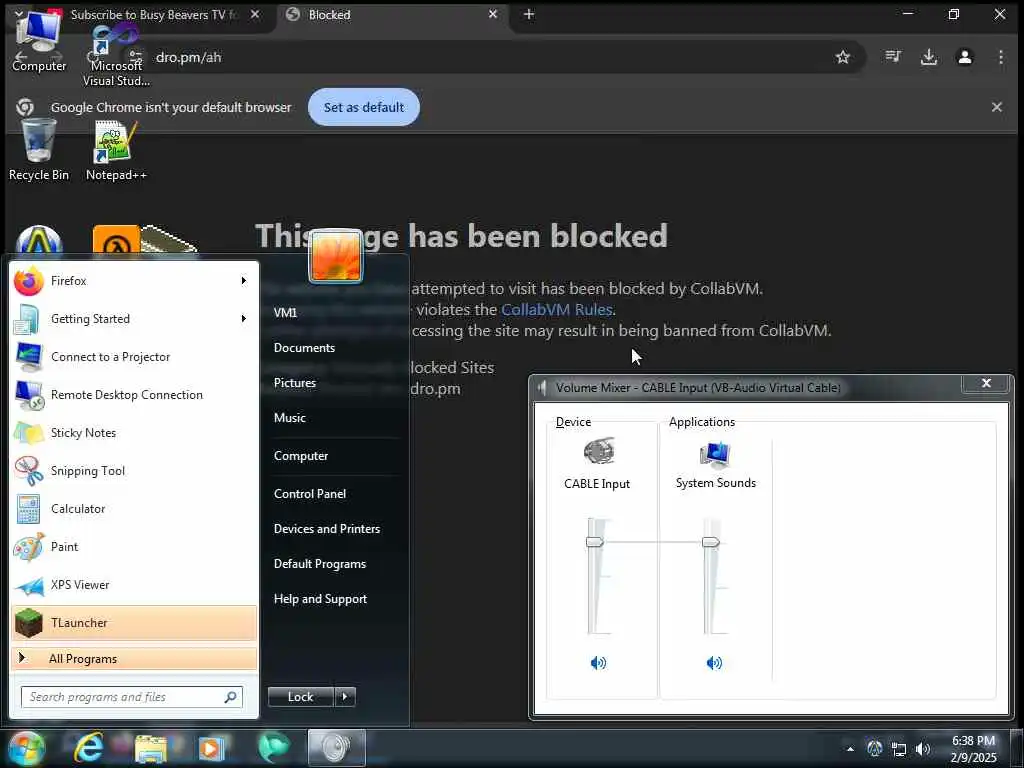
Task: Open Getting Started in Start menu
Action: [134, 319]
